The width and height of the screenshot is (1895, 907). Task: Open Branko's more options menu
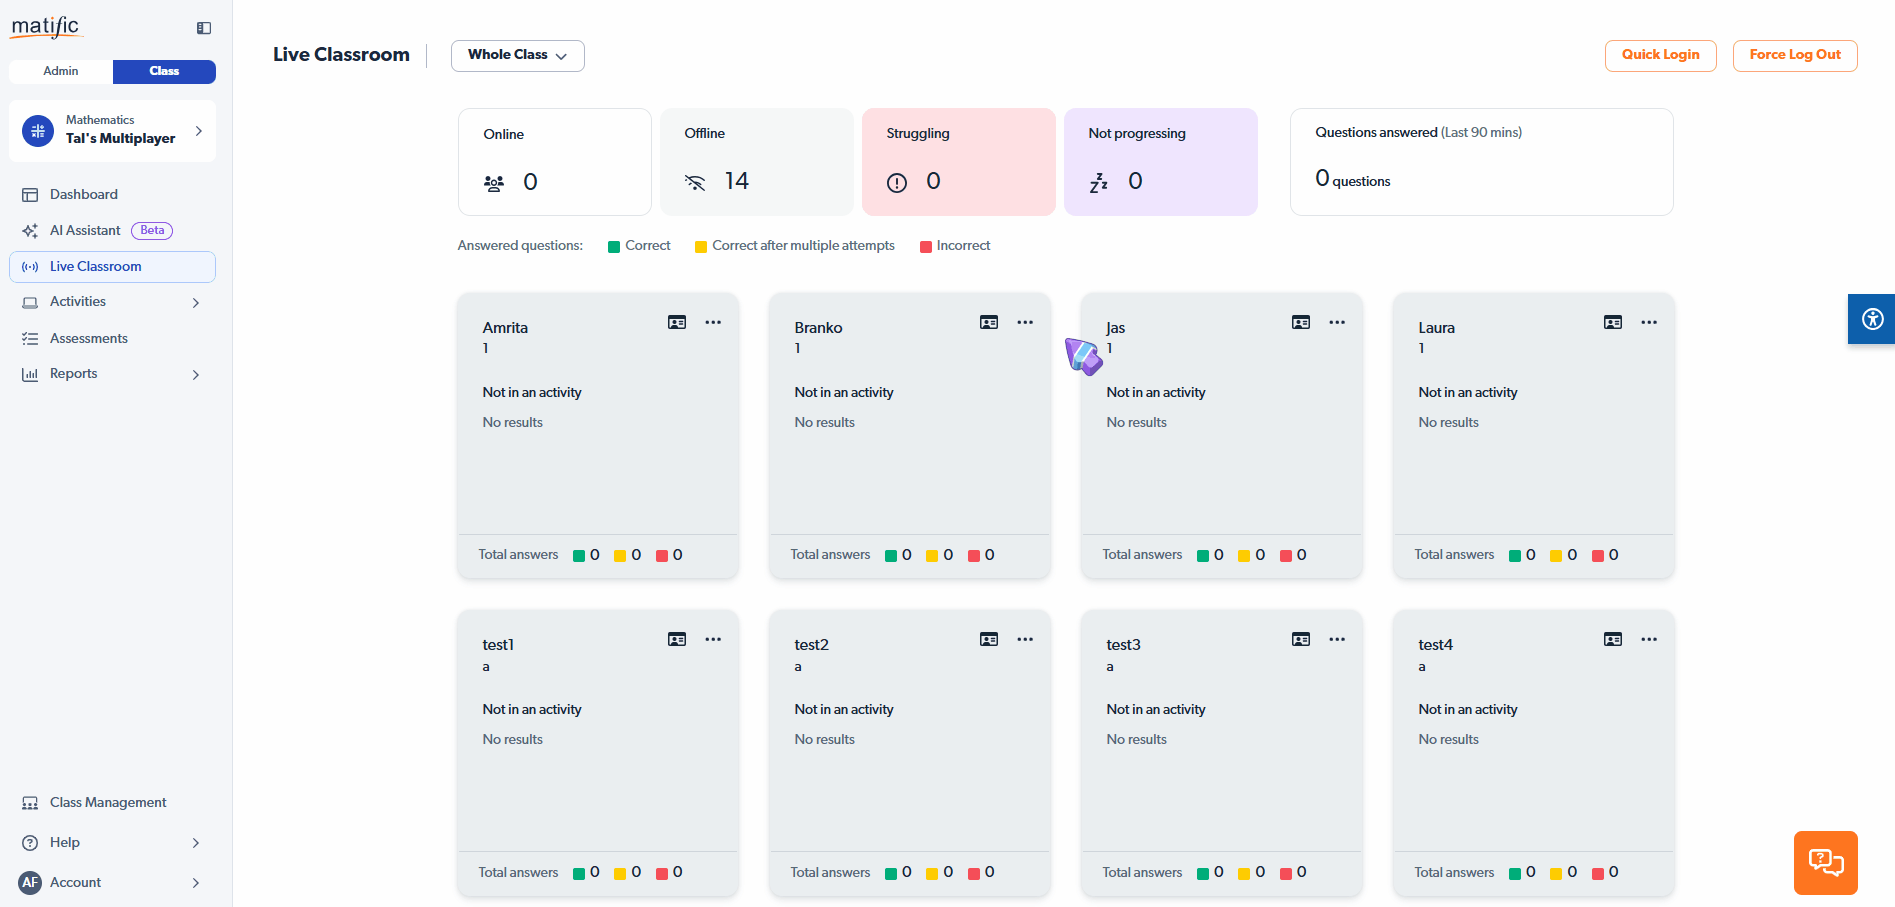click(1025, 322)
